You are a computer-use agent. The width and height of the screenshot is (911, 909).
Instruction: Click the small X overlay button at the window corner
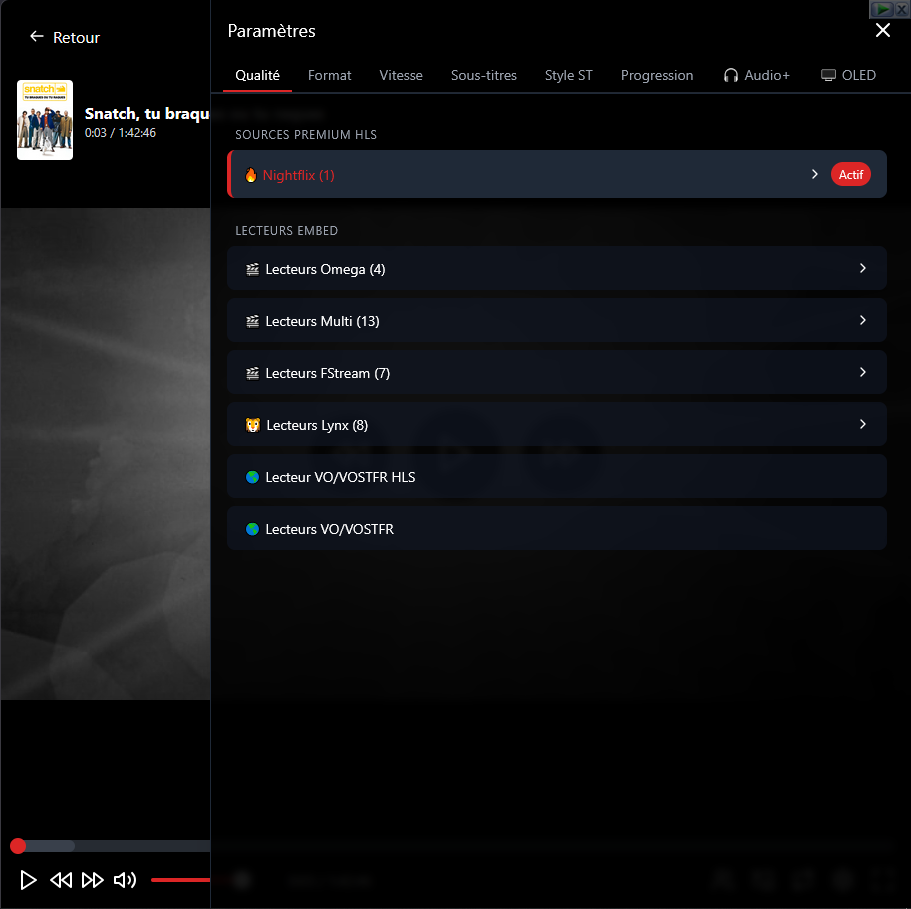[x=902, y=9]
